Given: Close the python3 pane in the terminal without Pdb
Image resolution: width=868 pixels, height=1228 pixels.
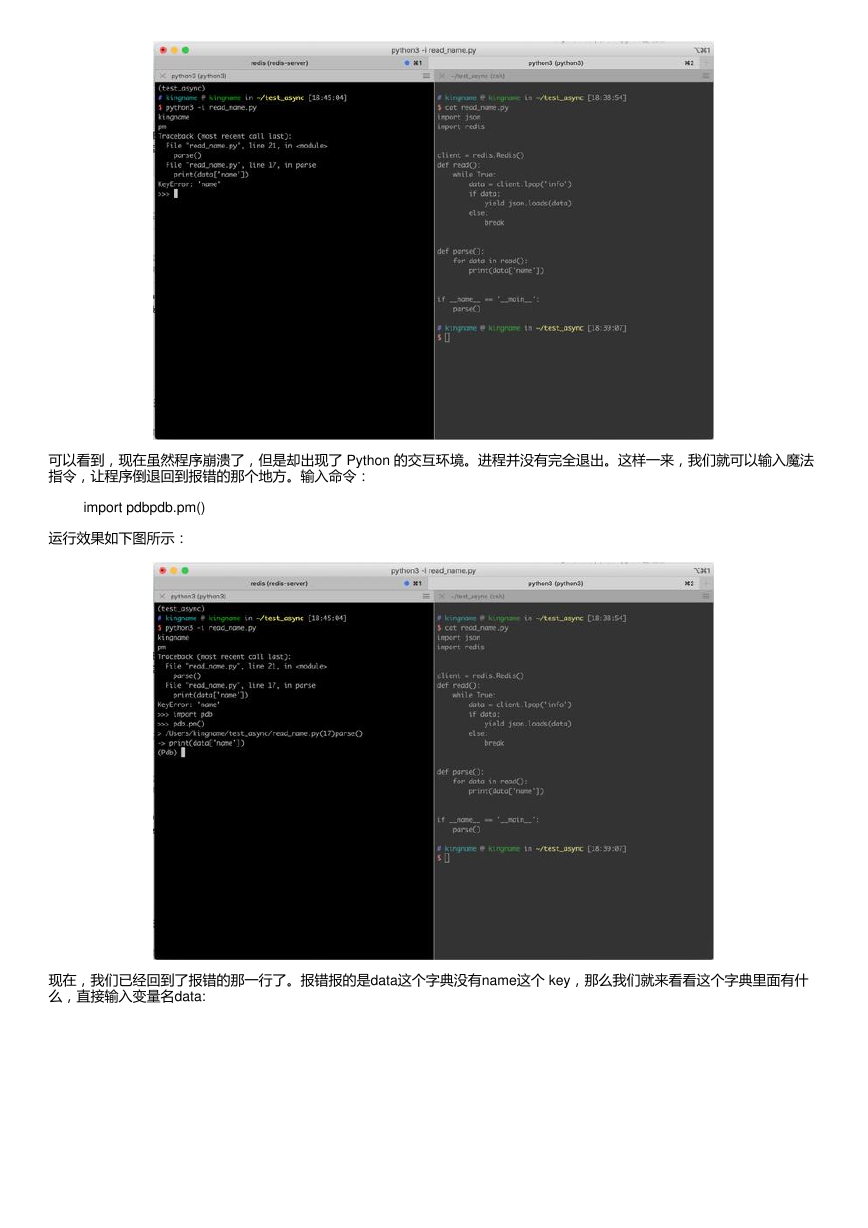Looking at the screenshot, I should point(162,76).
